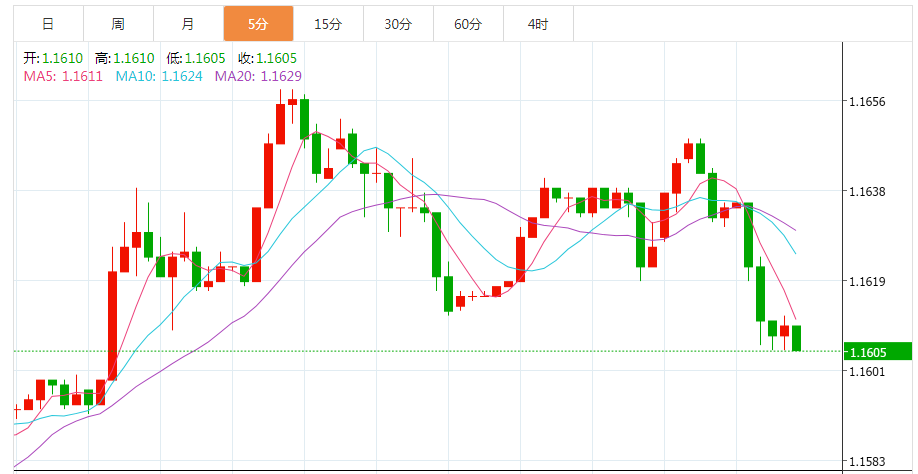Switch chart to 15分 interval
This screenshot has height=474, width=918.
(x=328, y=24)
